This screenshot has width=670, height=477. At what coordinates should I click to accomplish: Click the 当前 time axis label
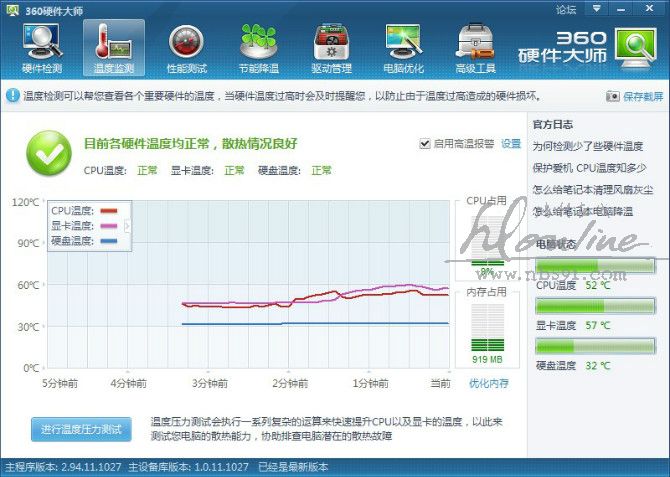click(441, 383)
